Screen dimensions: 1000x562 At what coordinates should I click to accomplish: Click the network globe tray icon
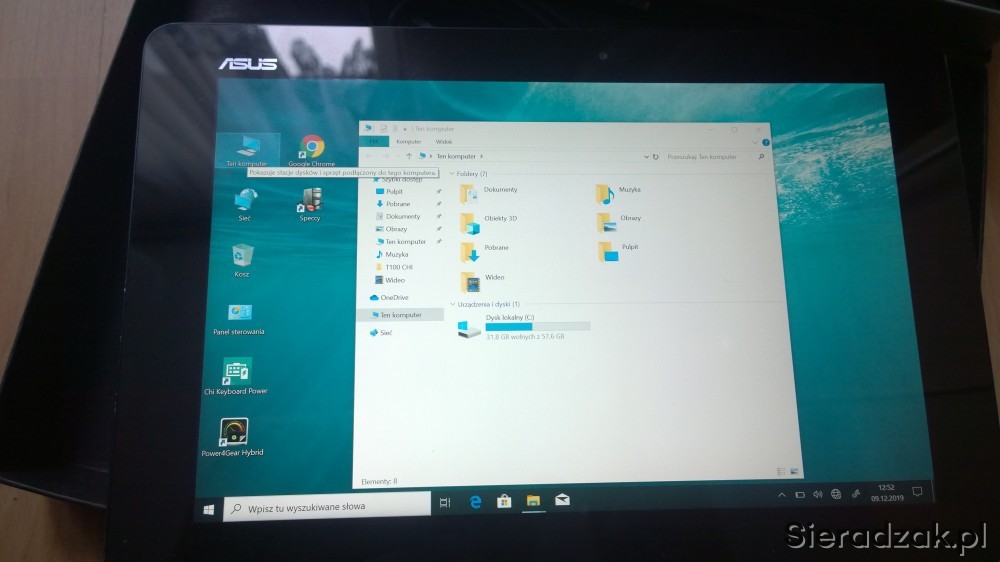pyautogui.click(x=835, y=494)
